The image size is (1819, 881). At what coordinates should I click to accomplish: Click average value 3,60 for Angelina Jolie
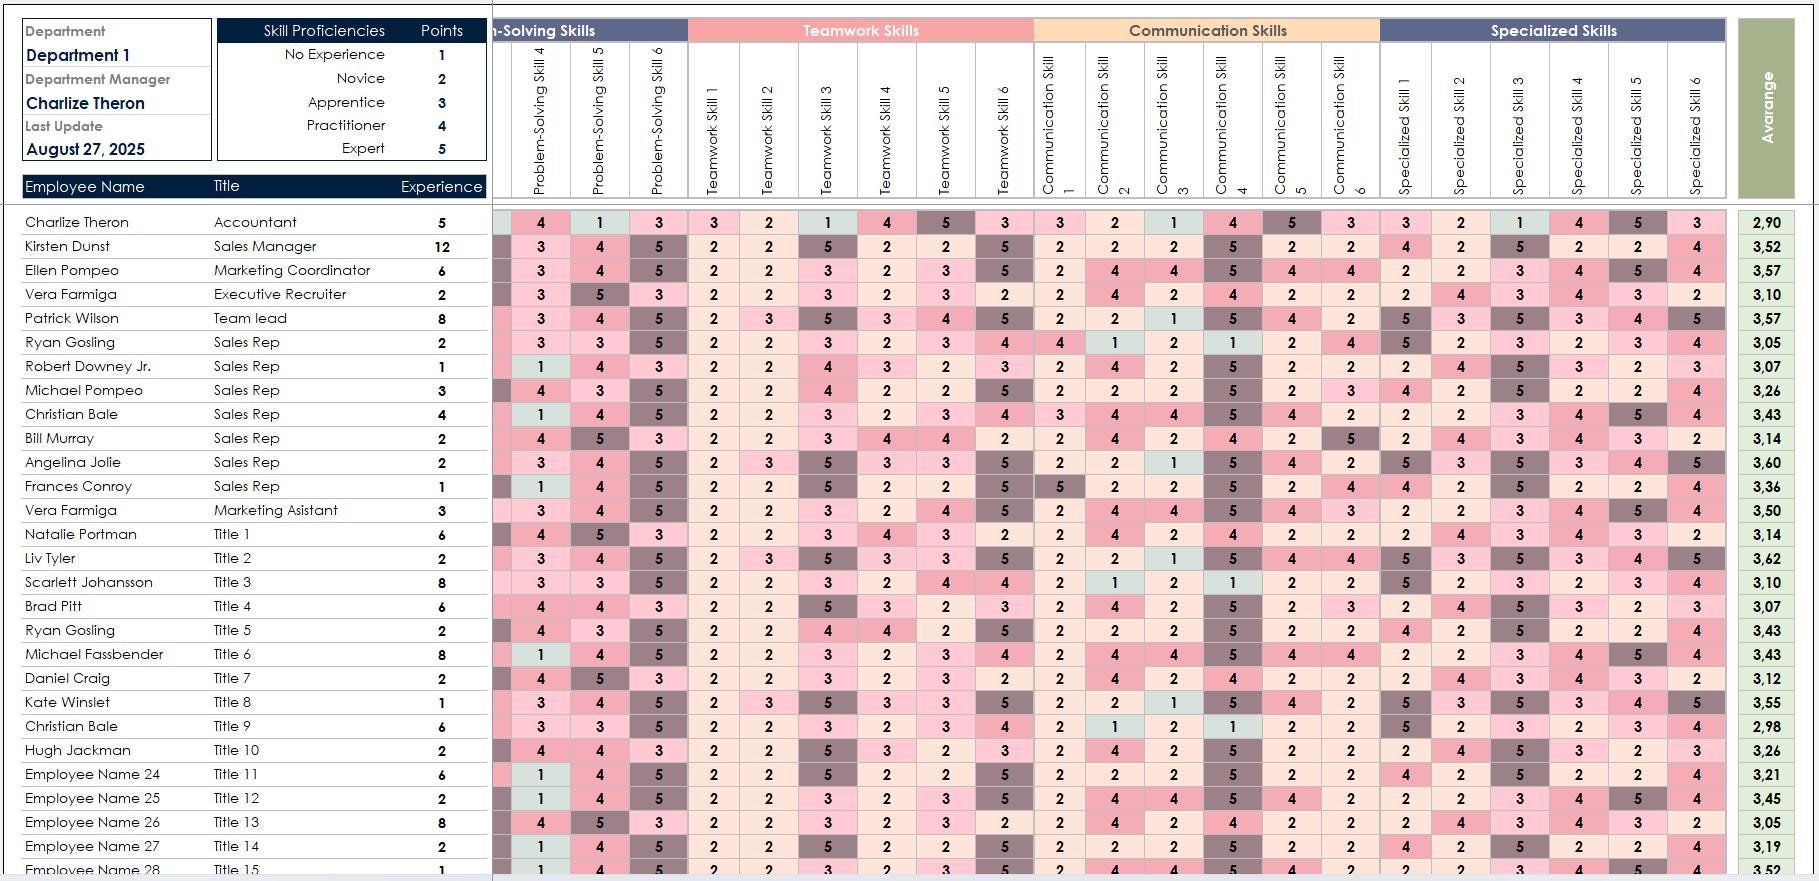1766,463
